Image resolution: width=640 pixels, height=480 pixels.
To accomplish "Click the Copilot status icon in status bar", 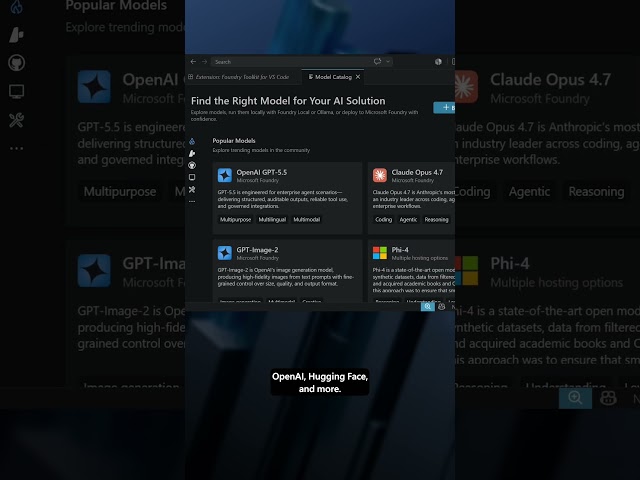I will click(442, 307).
